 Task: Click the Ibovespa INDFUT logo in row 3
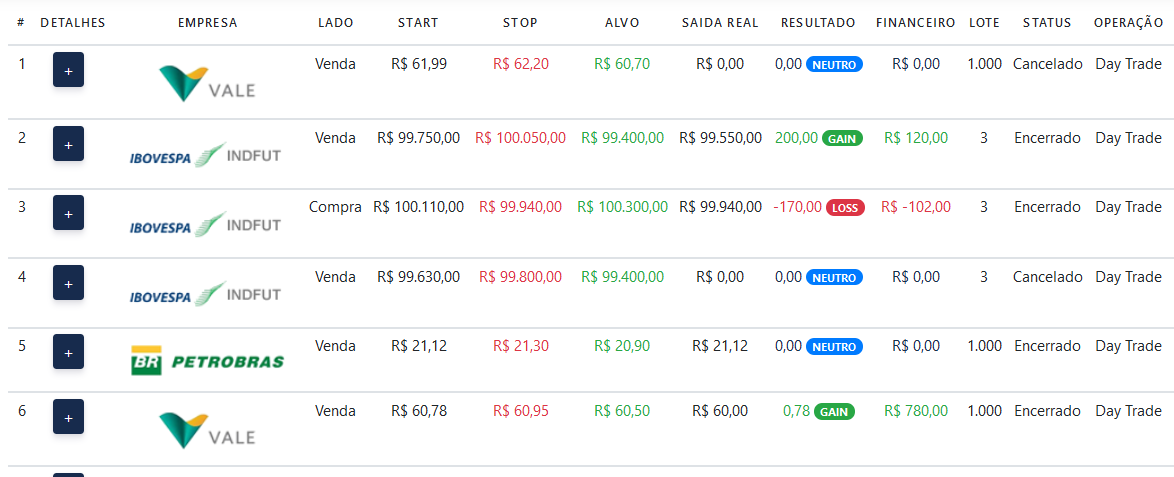pos(205,226)
